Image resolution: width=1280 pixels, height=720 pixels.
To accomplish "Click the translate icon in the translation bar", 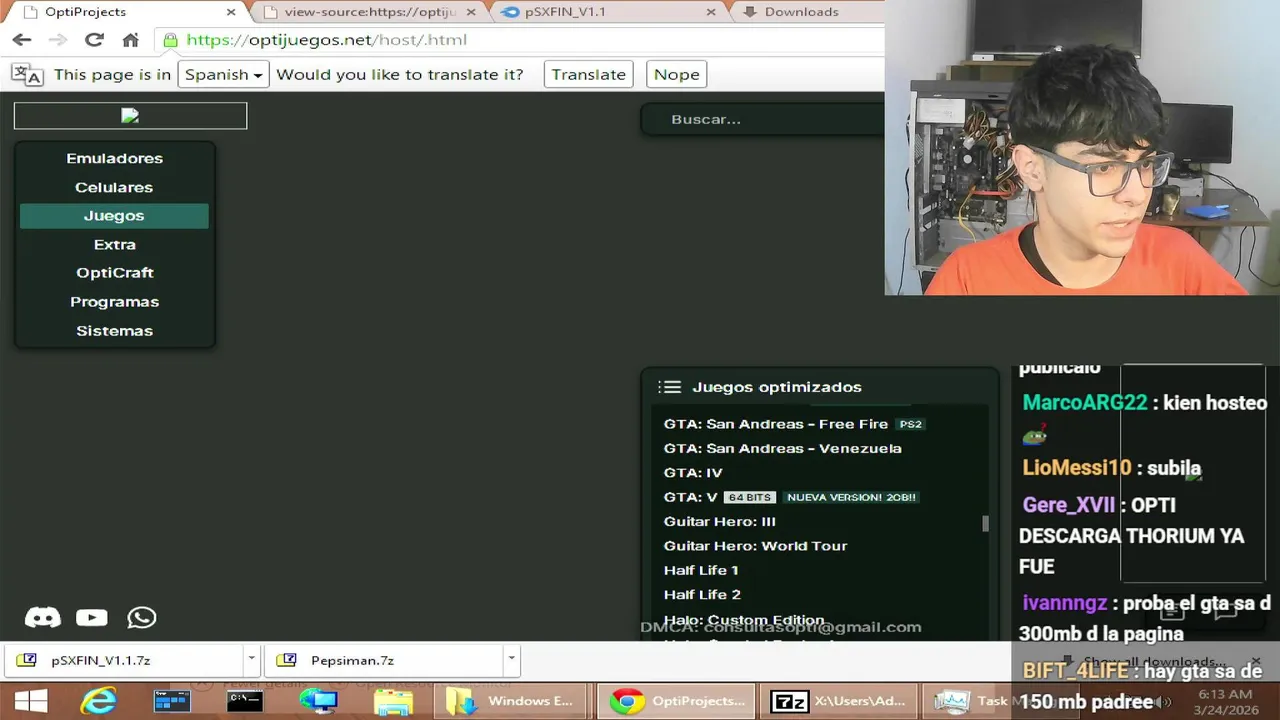I will [27, 74].
